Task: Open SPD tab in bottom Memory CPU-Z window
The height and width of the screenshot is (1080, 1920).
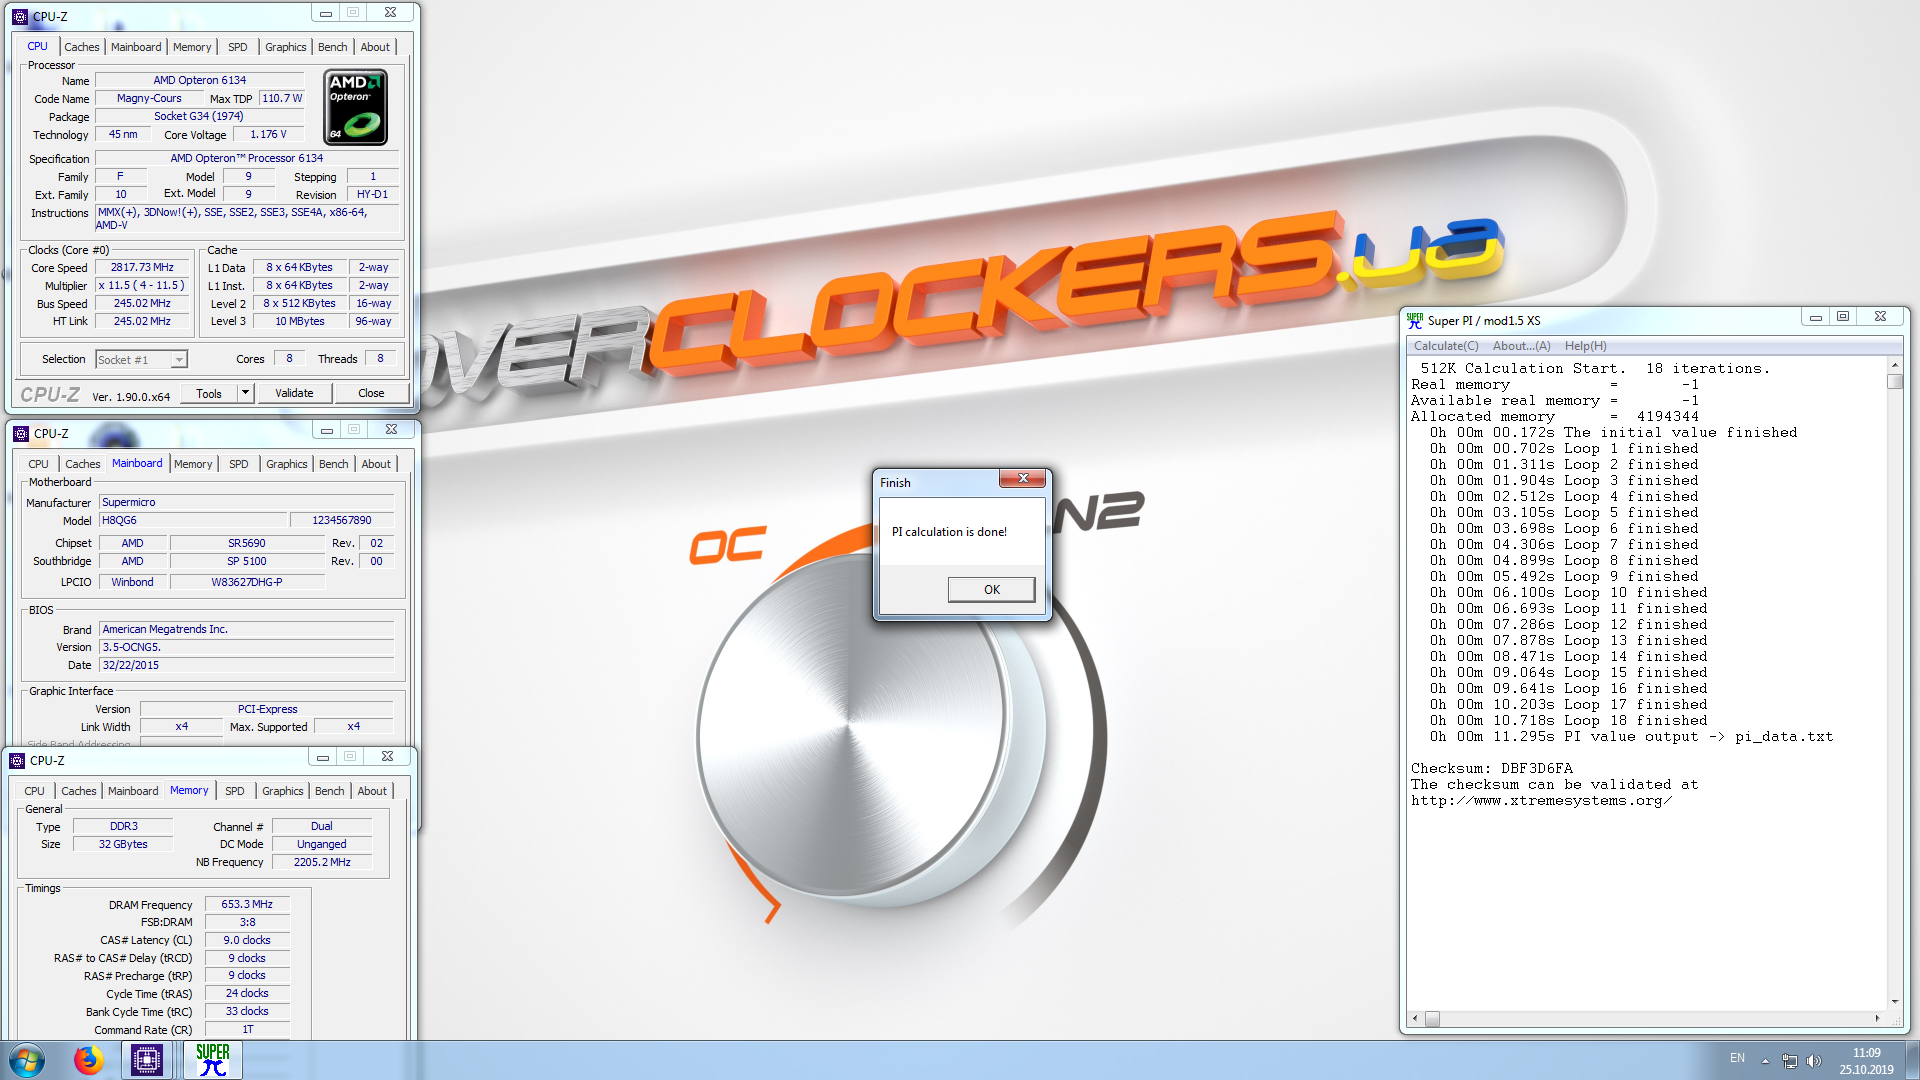Action: (235, 791)
